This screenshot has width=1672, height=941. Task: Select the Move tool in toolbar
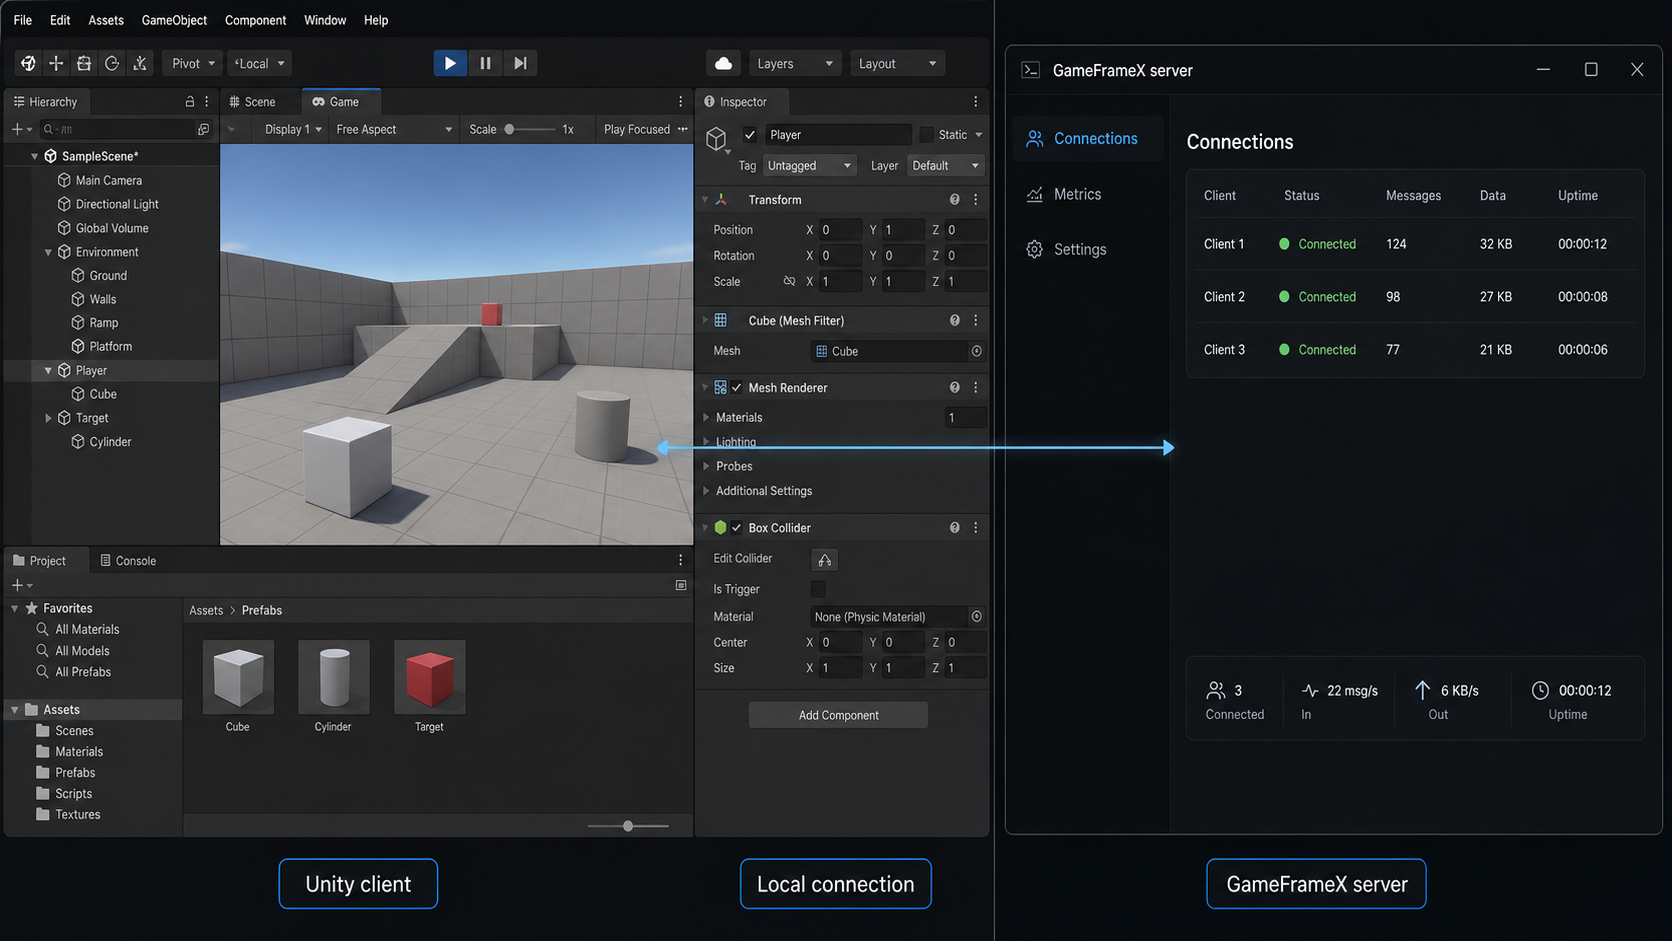[x=56, y=63]
